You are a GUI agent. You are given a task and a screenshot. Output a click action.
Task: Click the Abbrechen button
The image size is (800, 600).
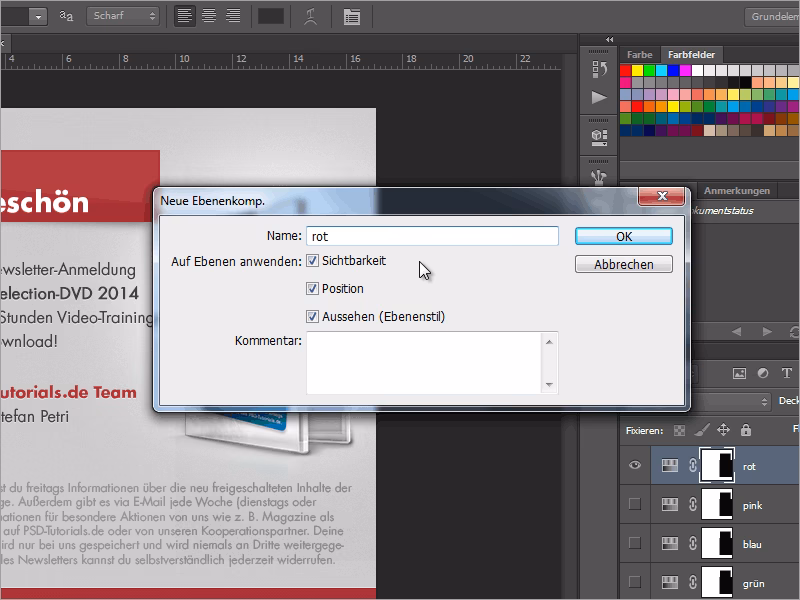point(623,263)
